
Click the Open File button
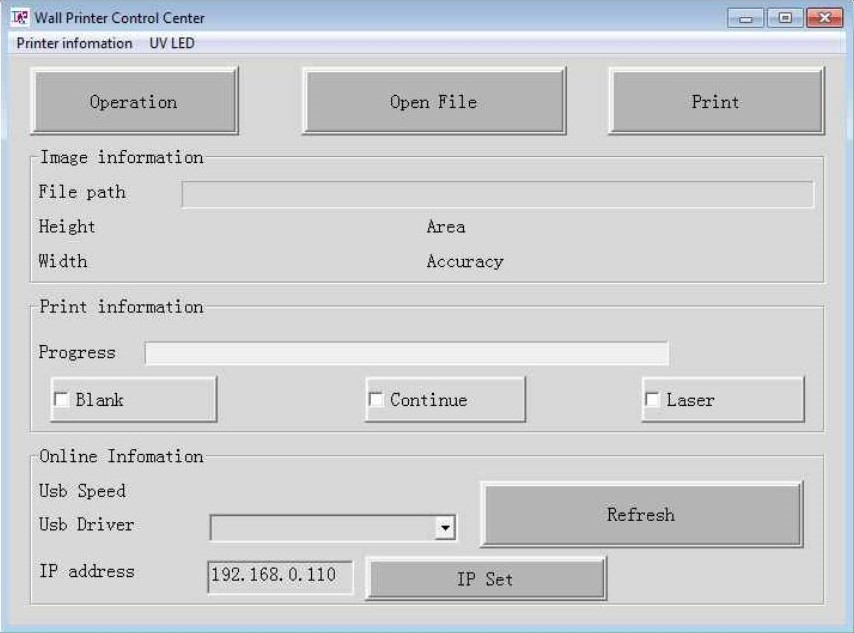pyautogui.click(x=434, y=101)
